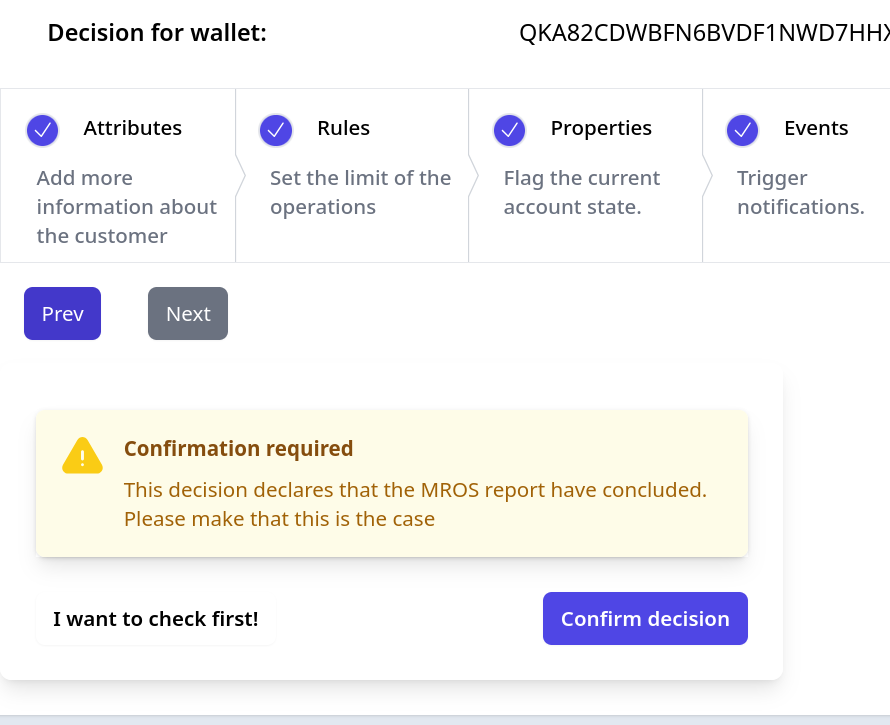Image resolution: width=890 pixels, height=725 pixels.
Task: Confirm the decision
Action: (645, 619)
